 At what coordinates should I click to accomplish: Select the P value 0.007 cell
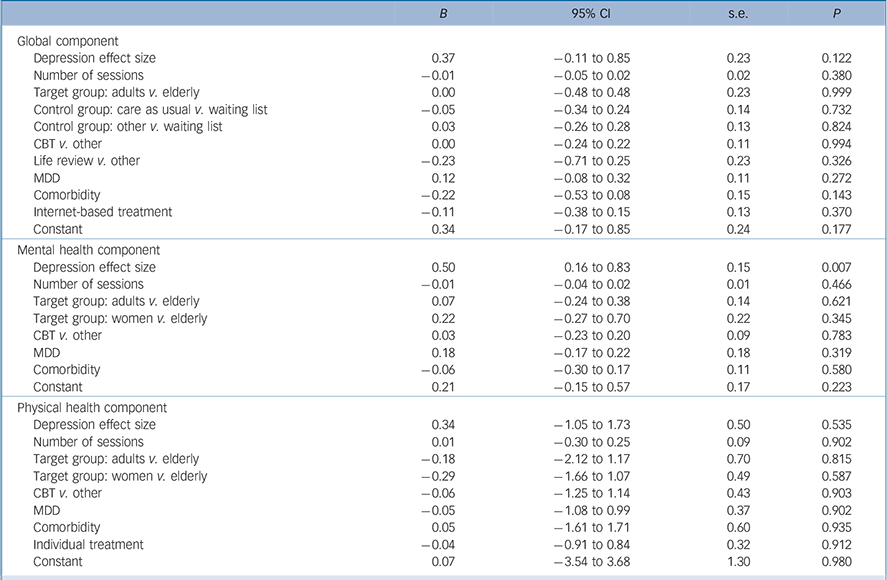835,268
